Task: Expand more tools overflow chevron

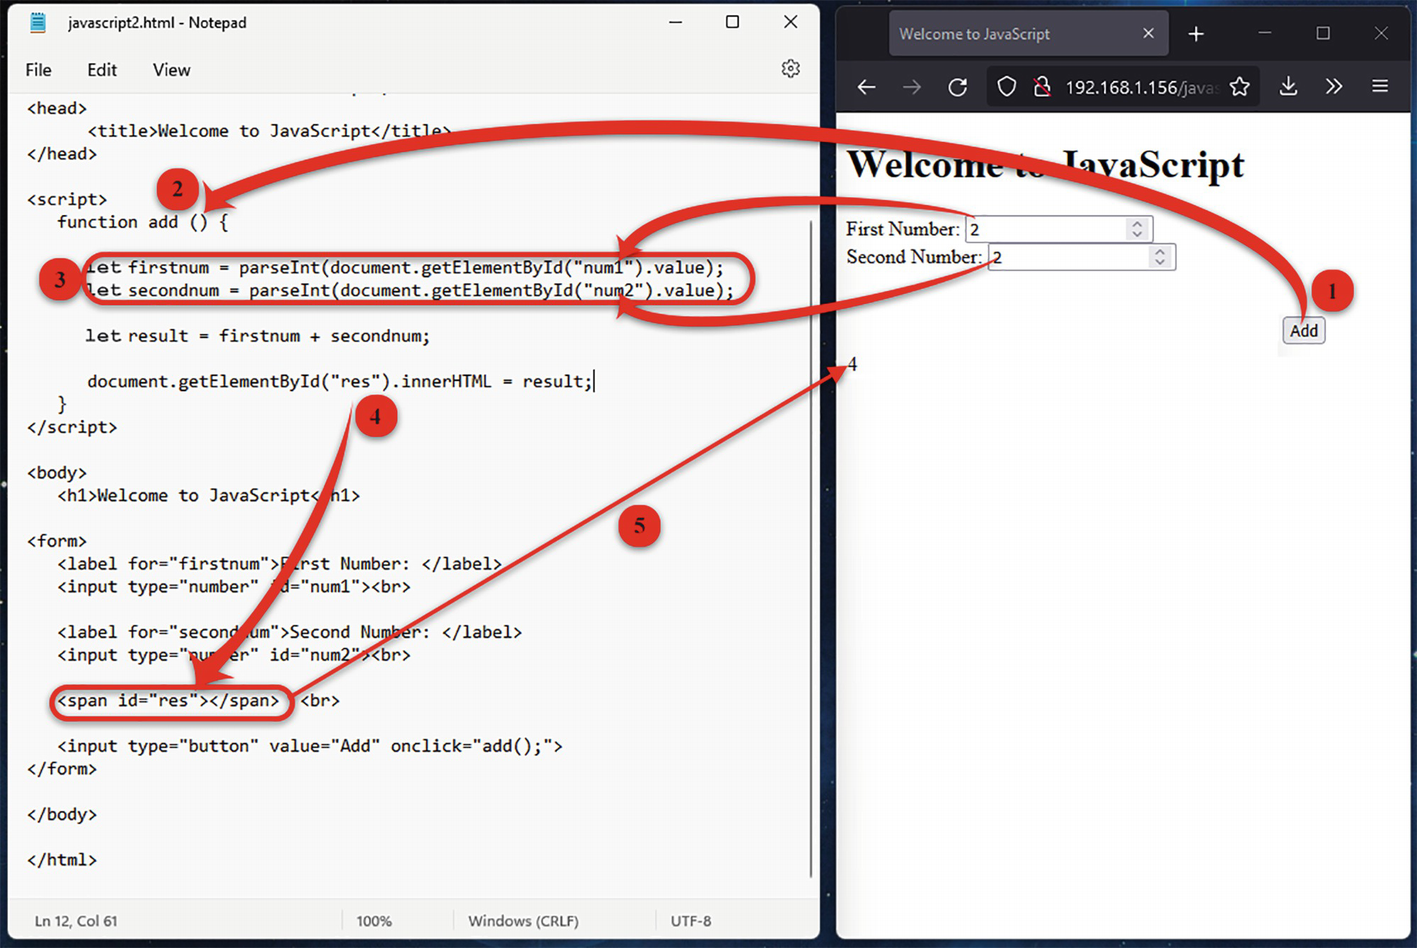Action: [x=1333, y=87]
